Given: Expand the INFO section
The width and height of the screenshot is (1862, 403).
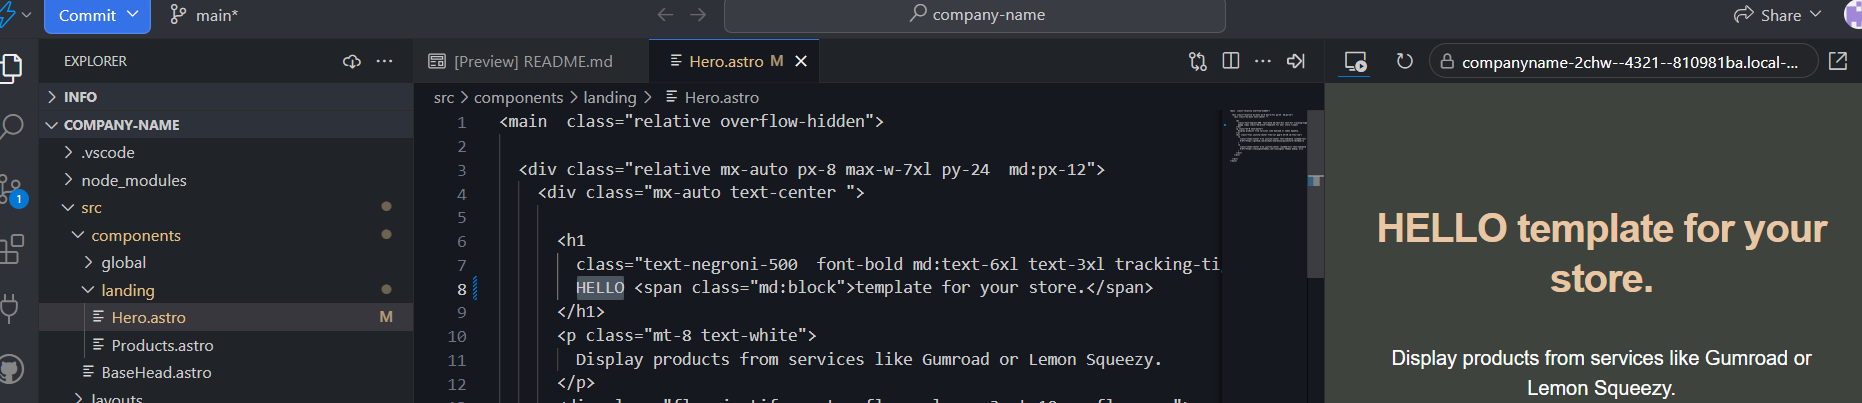Looking at the screenshot, I should (x=80, y=97).
